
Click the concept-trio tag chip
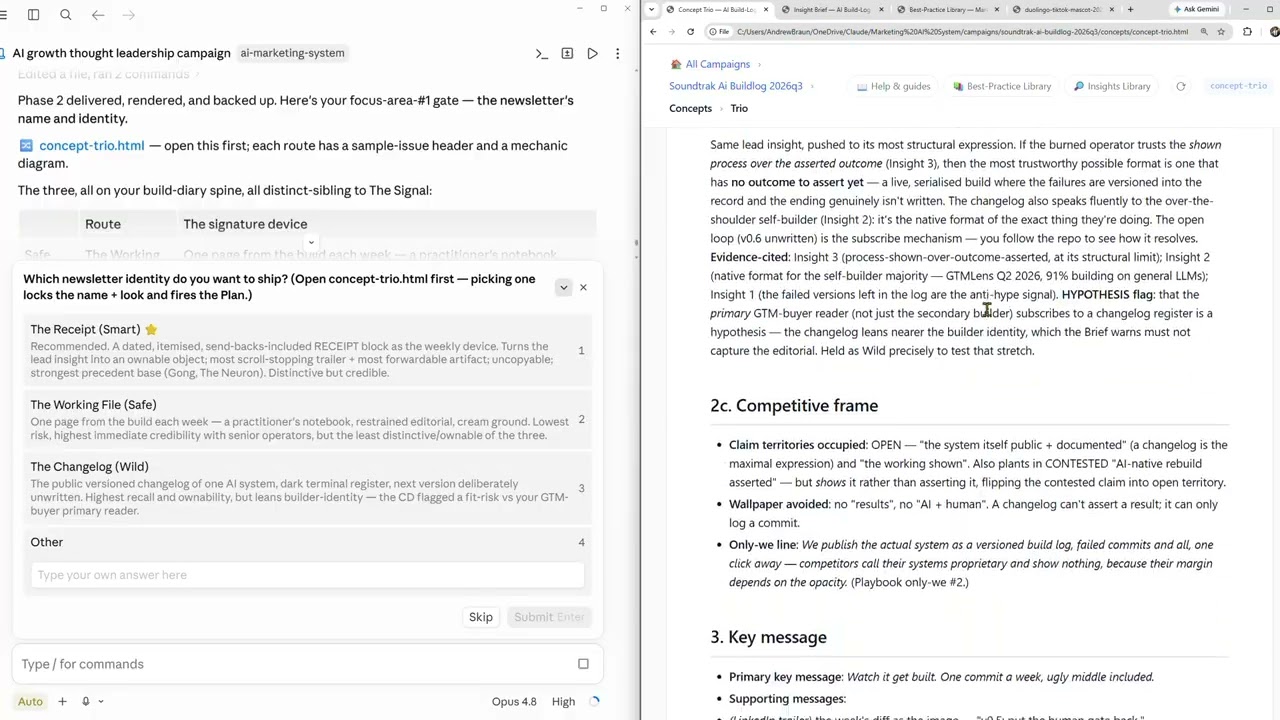point(1238,86)
